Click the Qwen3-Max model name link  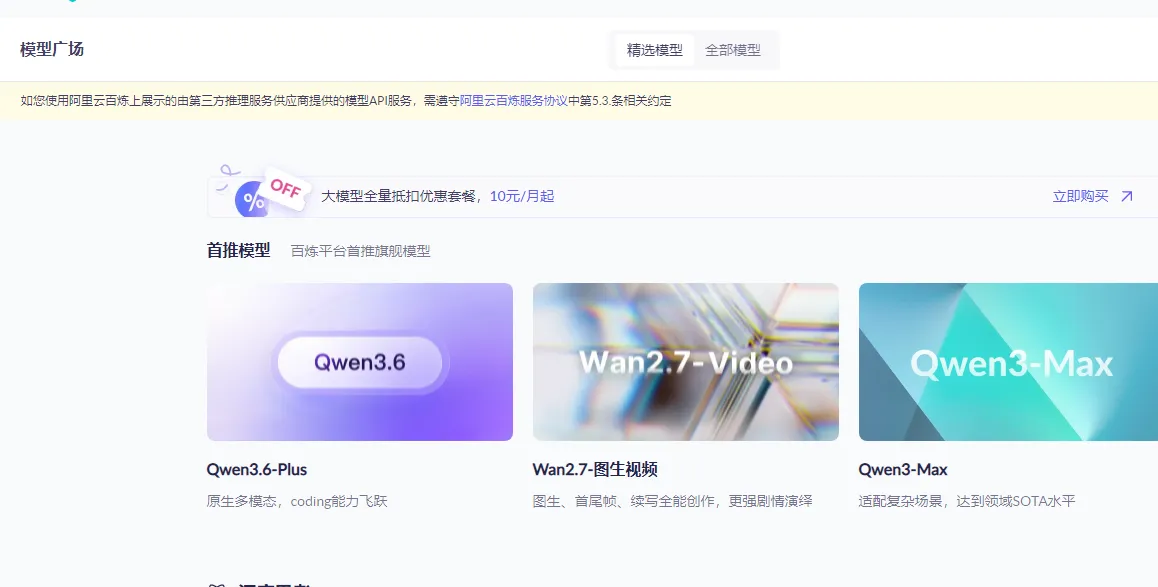click(902, 469)
